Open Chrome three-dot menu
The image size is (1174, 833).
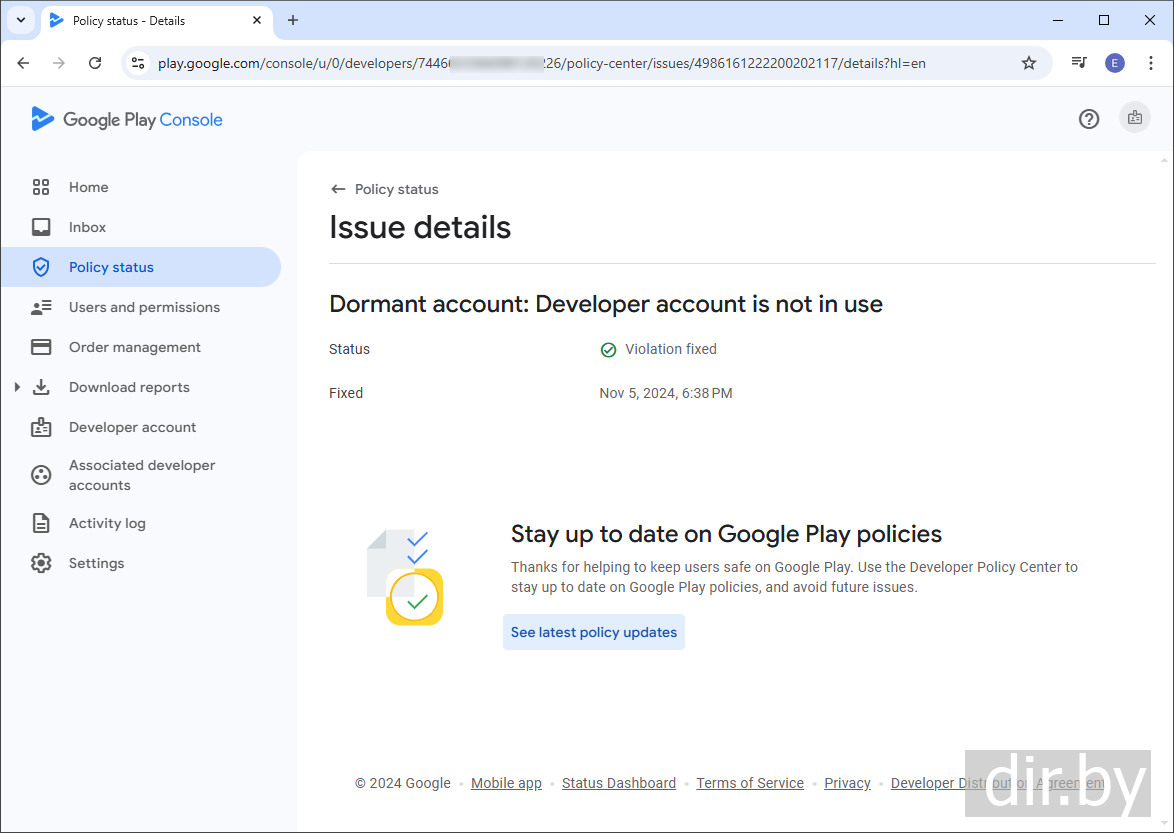(1151, 63)
